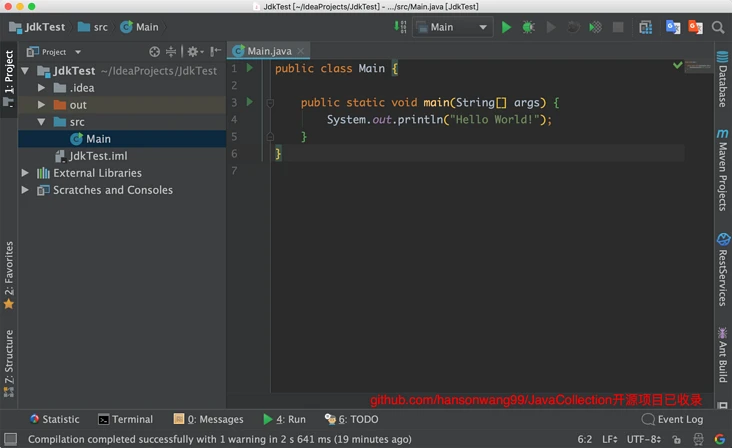Start debugging with the green bug icon
The width and height of the screenshot is (732, 448).
pyautogui.click(x=528, y=27)
